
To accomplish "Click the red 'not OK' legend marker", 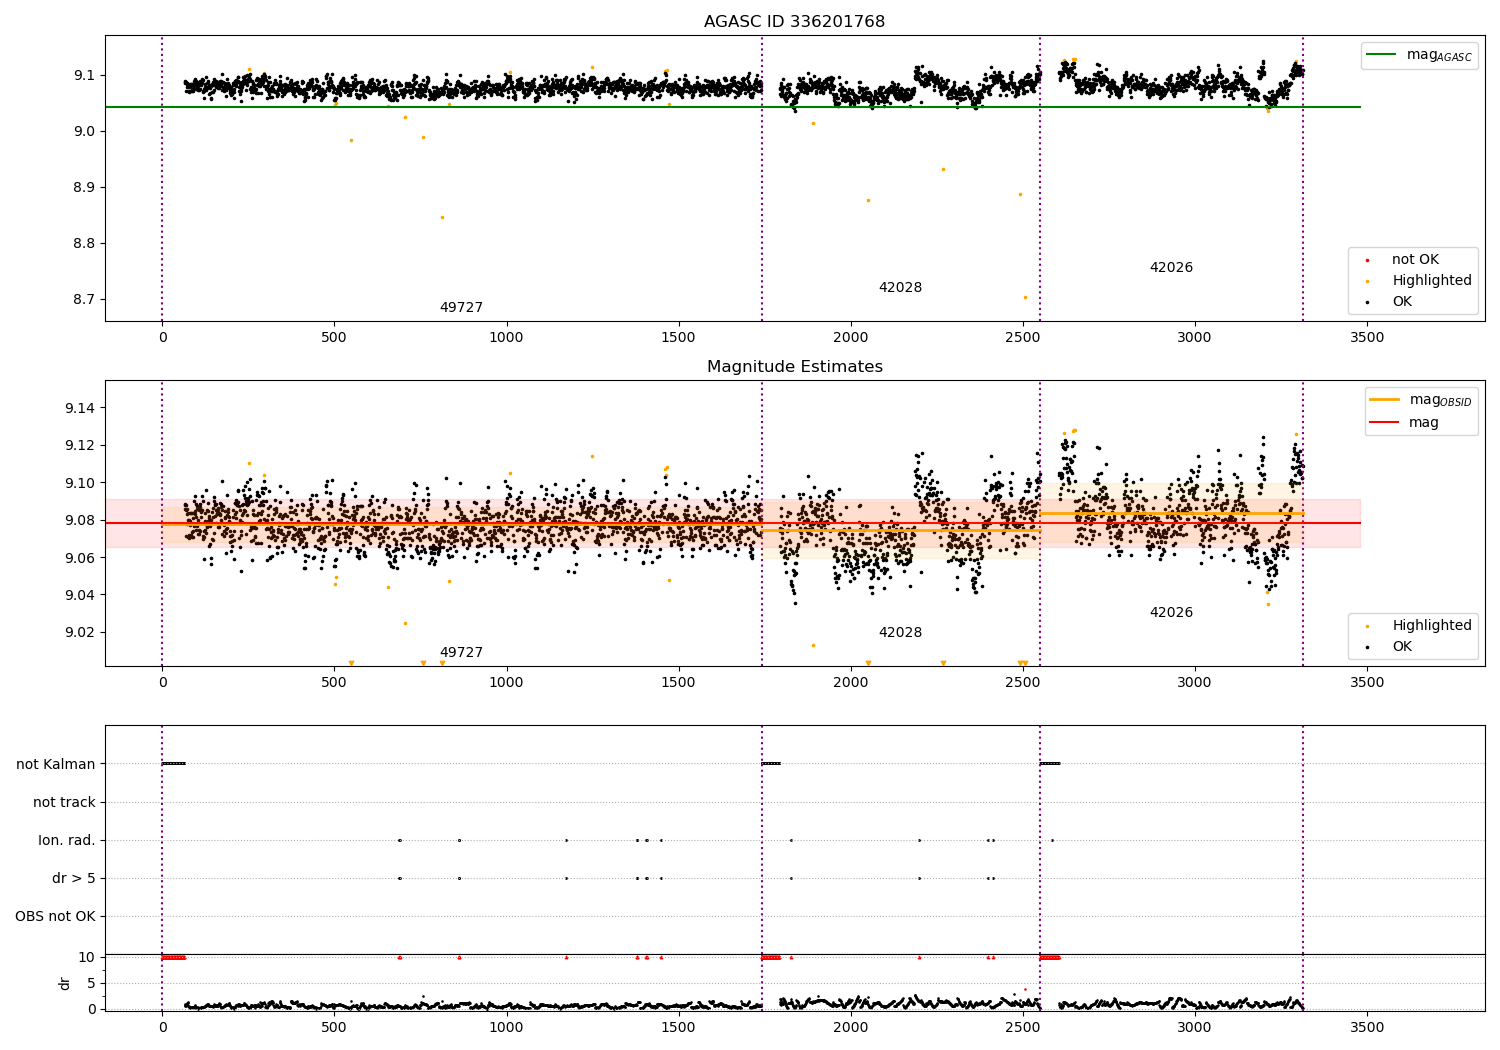I will (x=1367, y=260).
